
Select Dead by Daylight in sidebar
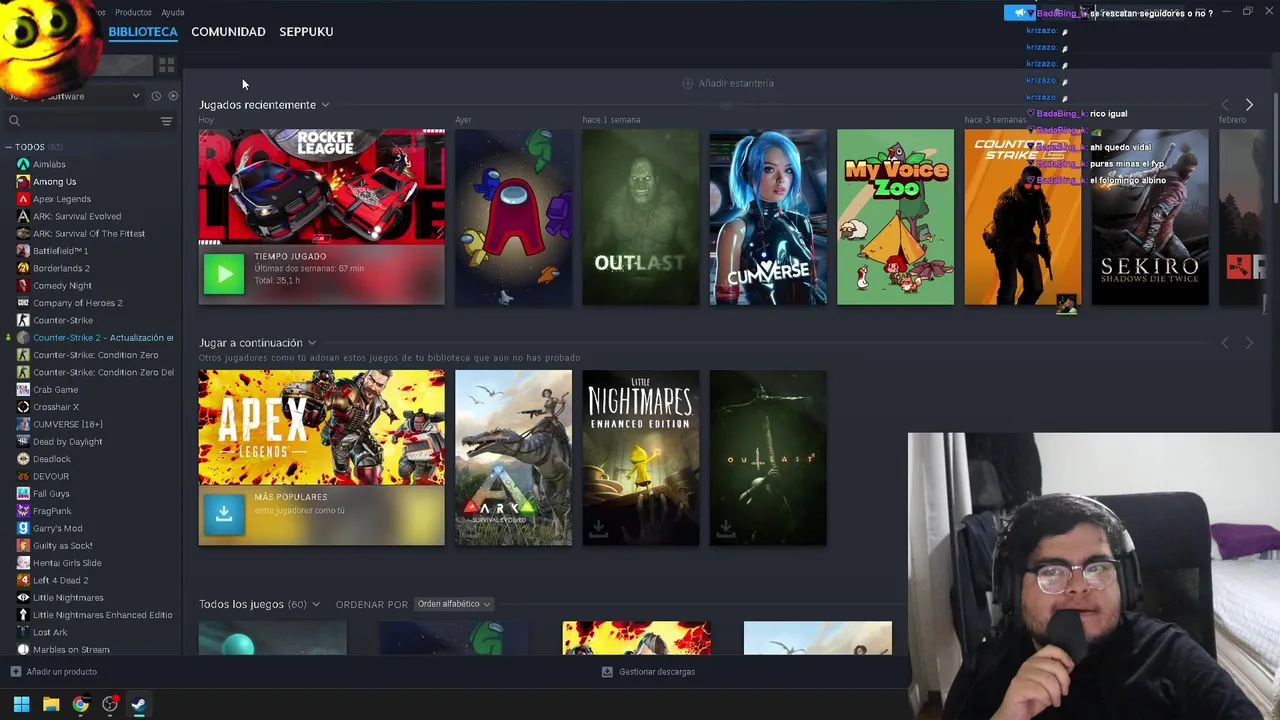tap(67, 442)
